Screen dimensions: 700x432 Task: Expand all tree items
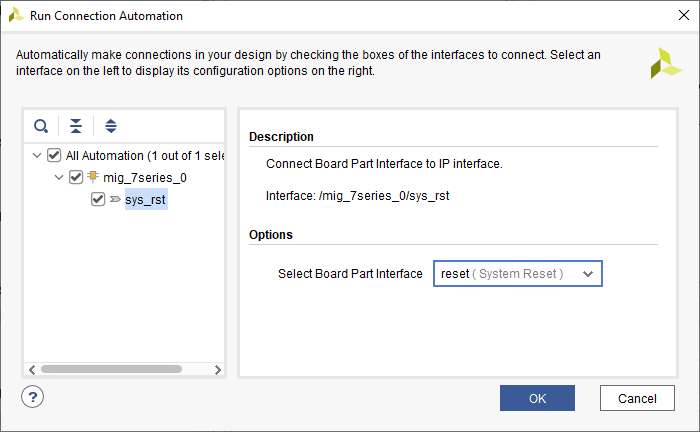[111, 126]
